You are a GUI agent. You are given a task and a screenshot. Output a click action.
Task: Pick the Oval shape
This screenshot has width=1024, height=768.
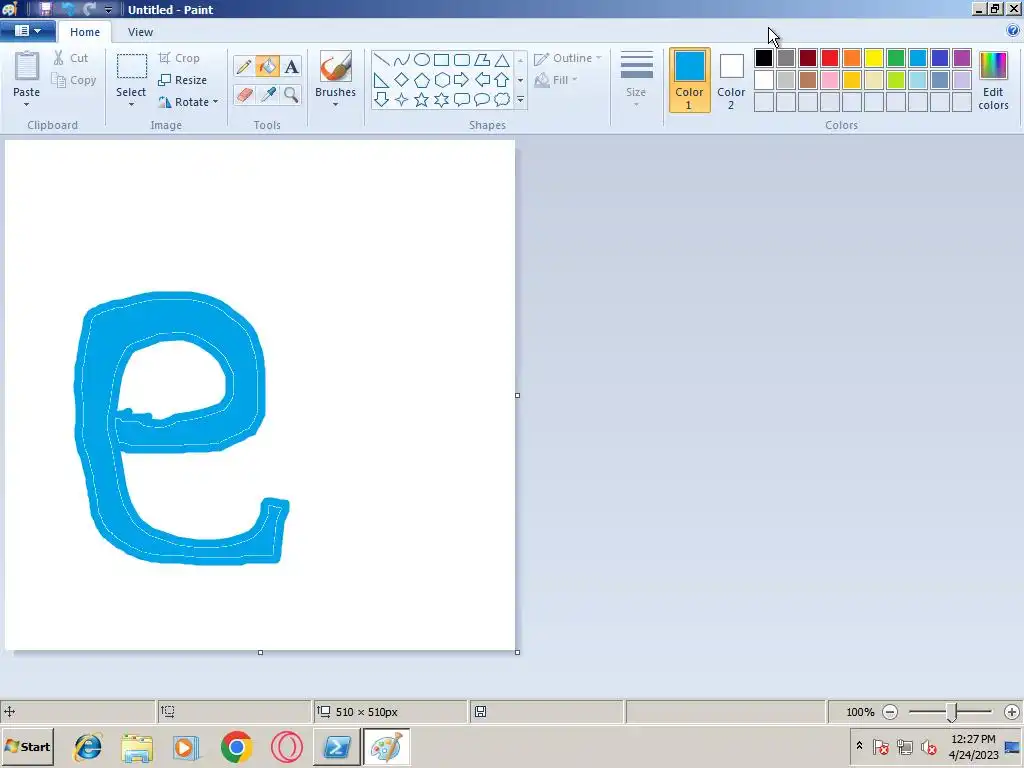tap(422, 60)
